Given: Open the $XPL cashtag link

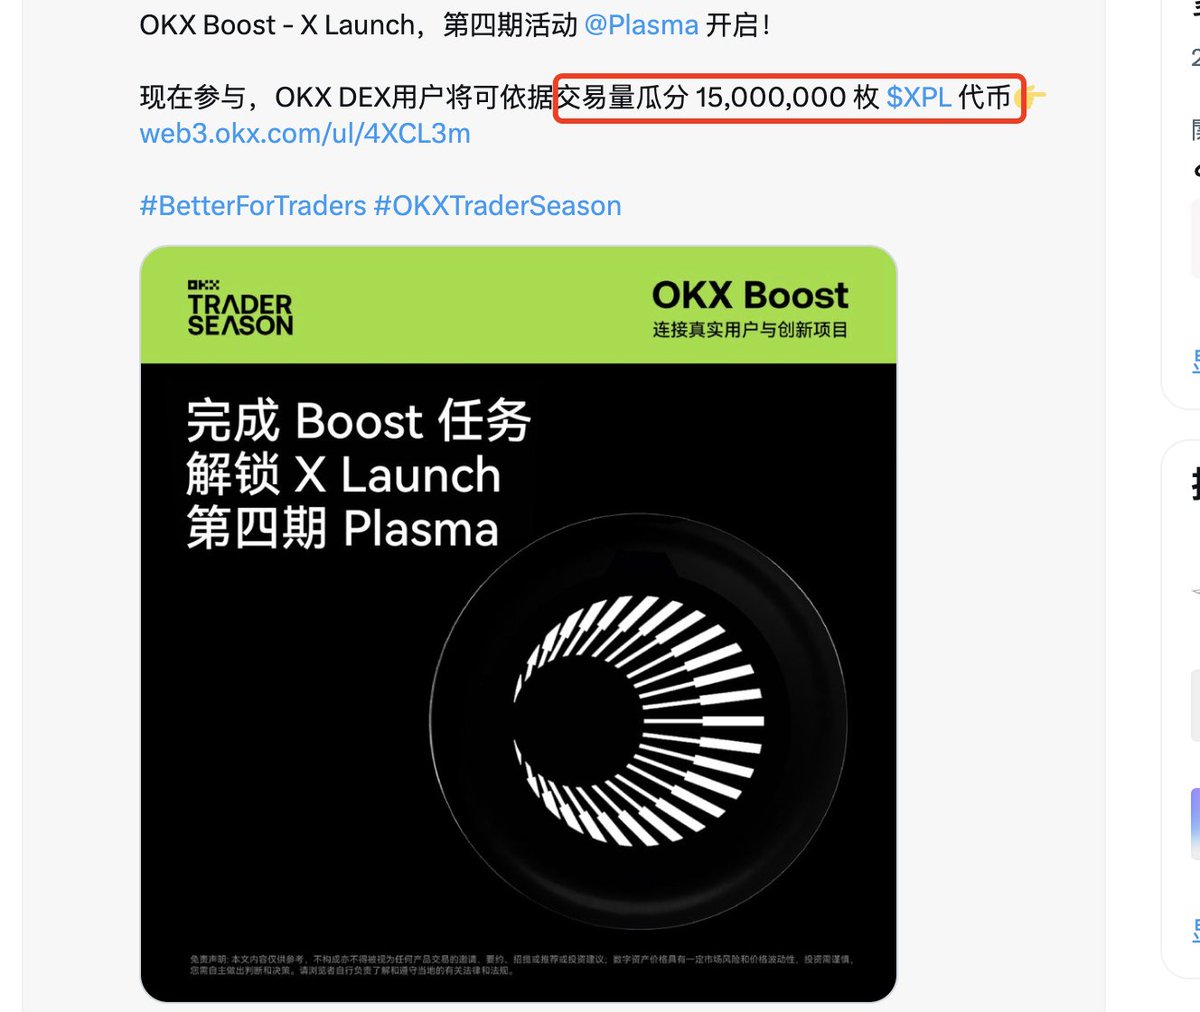Looking at the screenshot, I should pos(919,97).
